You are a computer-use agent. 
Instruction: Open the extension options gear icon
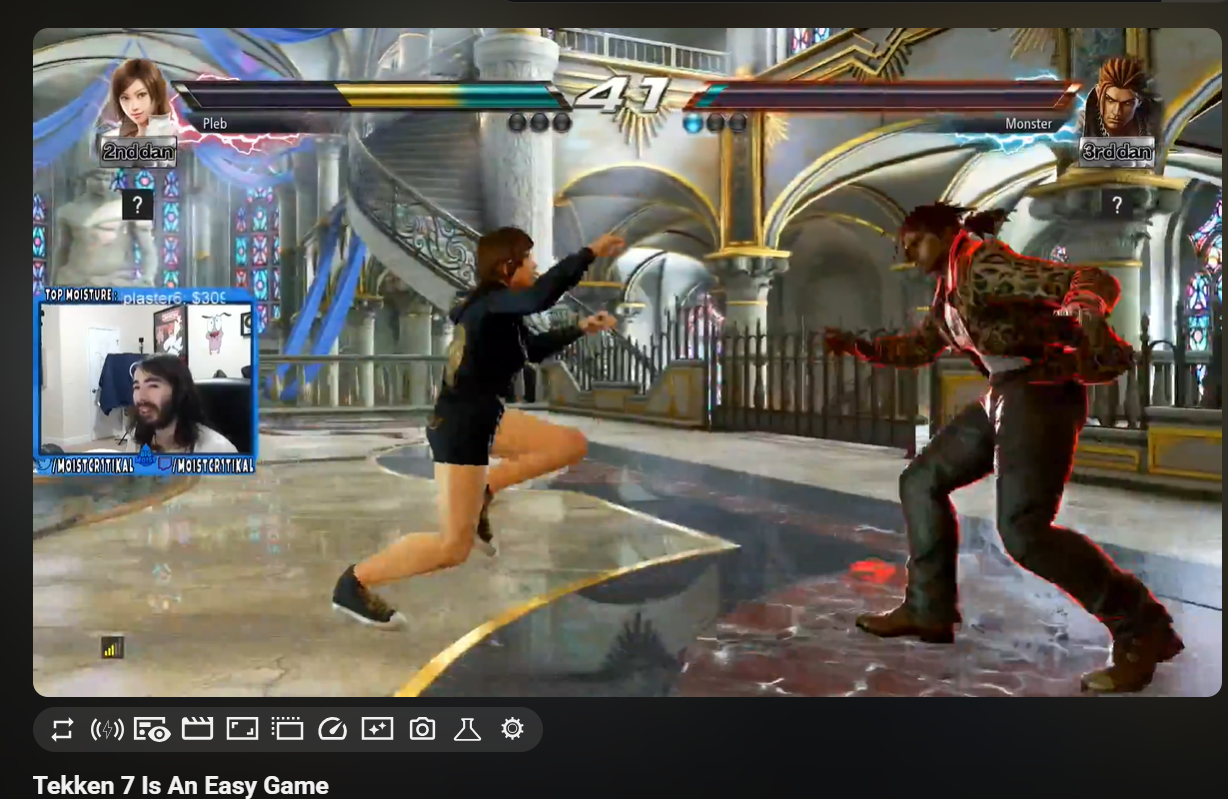point(512,729)
